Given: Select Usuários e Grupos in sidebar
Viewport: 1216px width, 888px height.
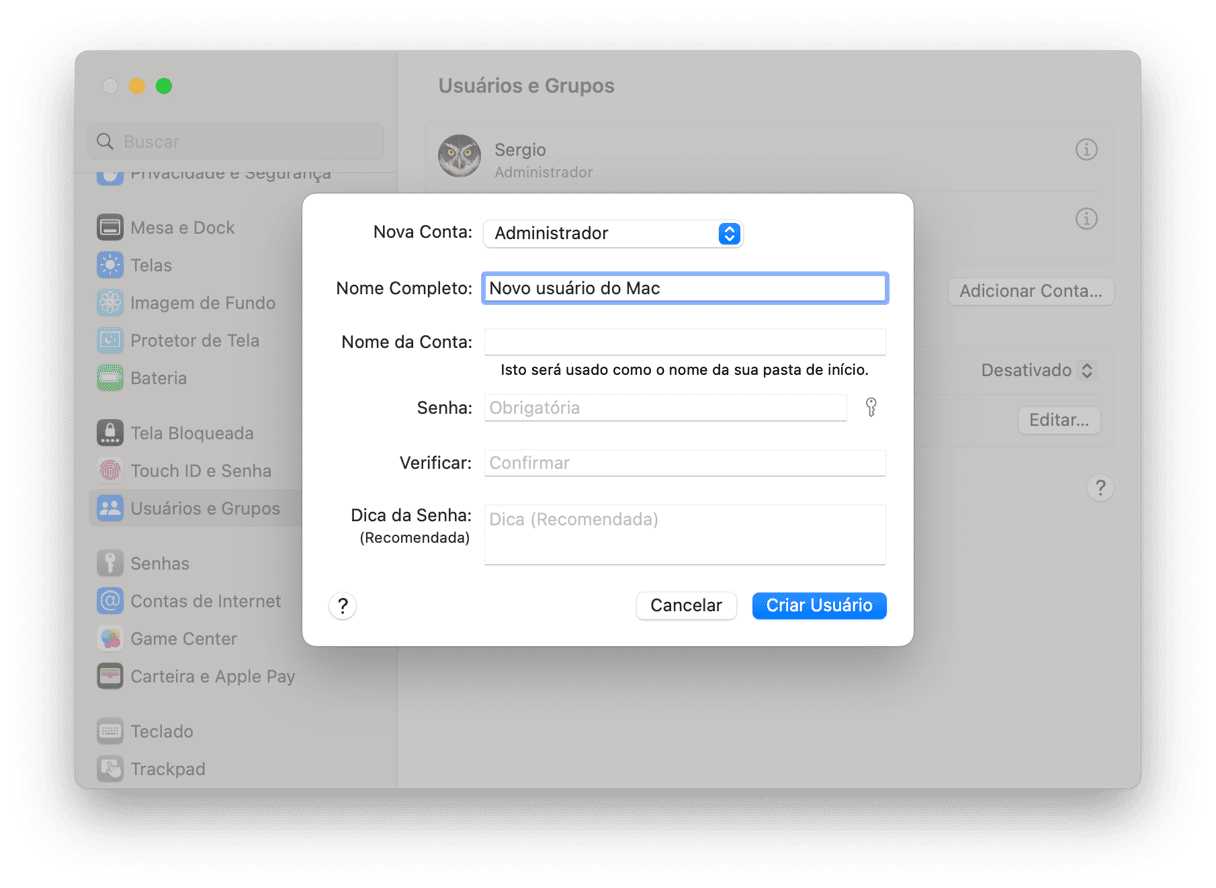Looking at the screenshot, I should pos(205,508).
